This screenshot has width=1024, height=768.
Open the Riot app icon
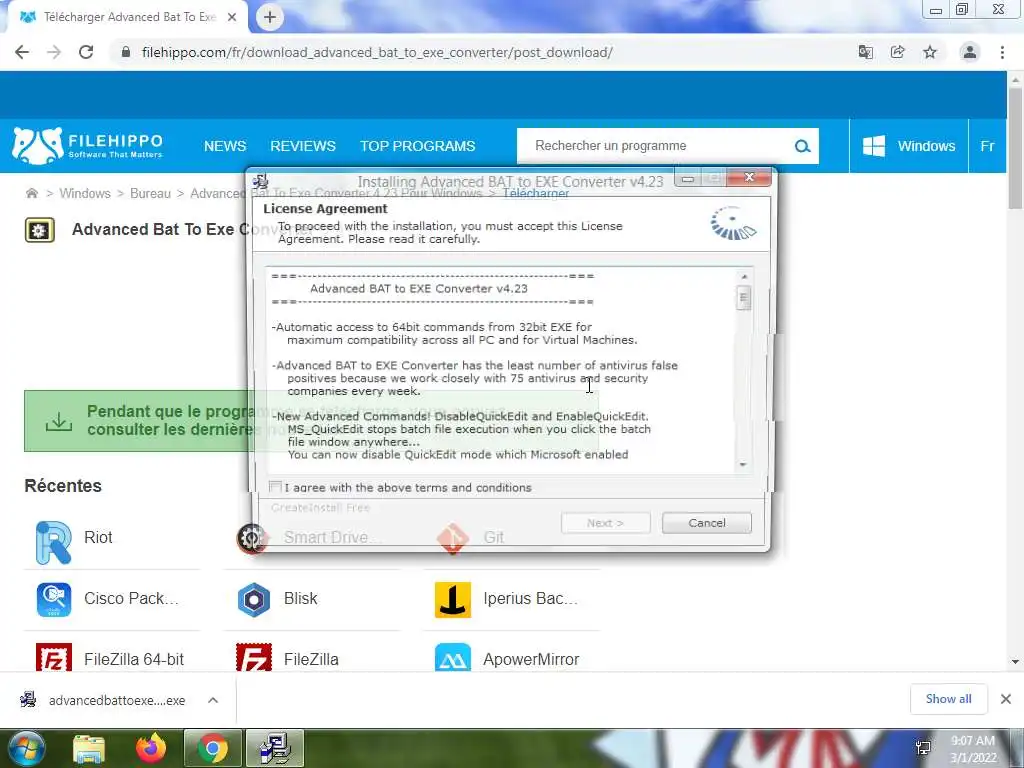[54, 543]
